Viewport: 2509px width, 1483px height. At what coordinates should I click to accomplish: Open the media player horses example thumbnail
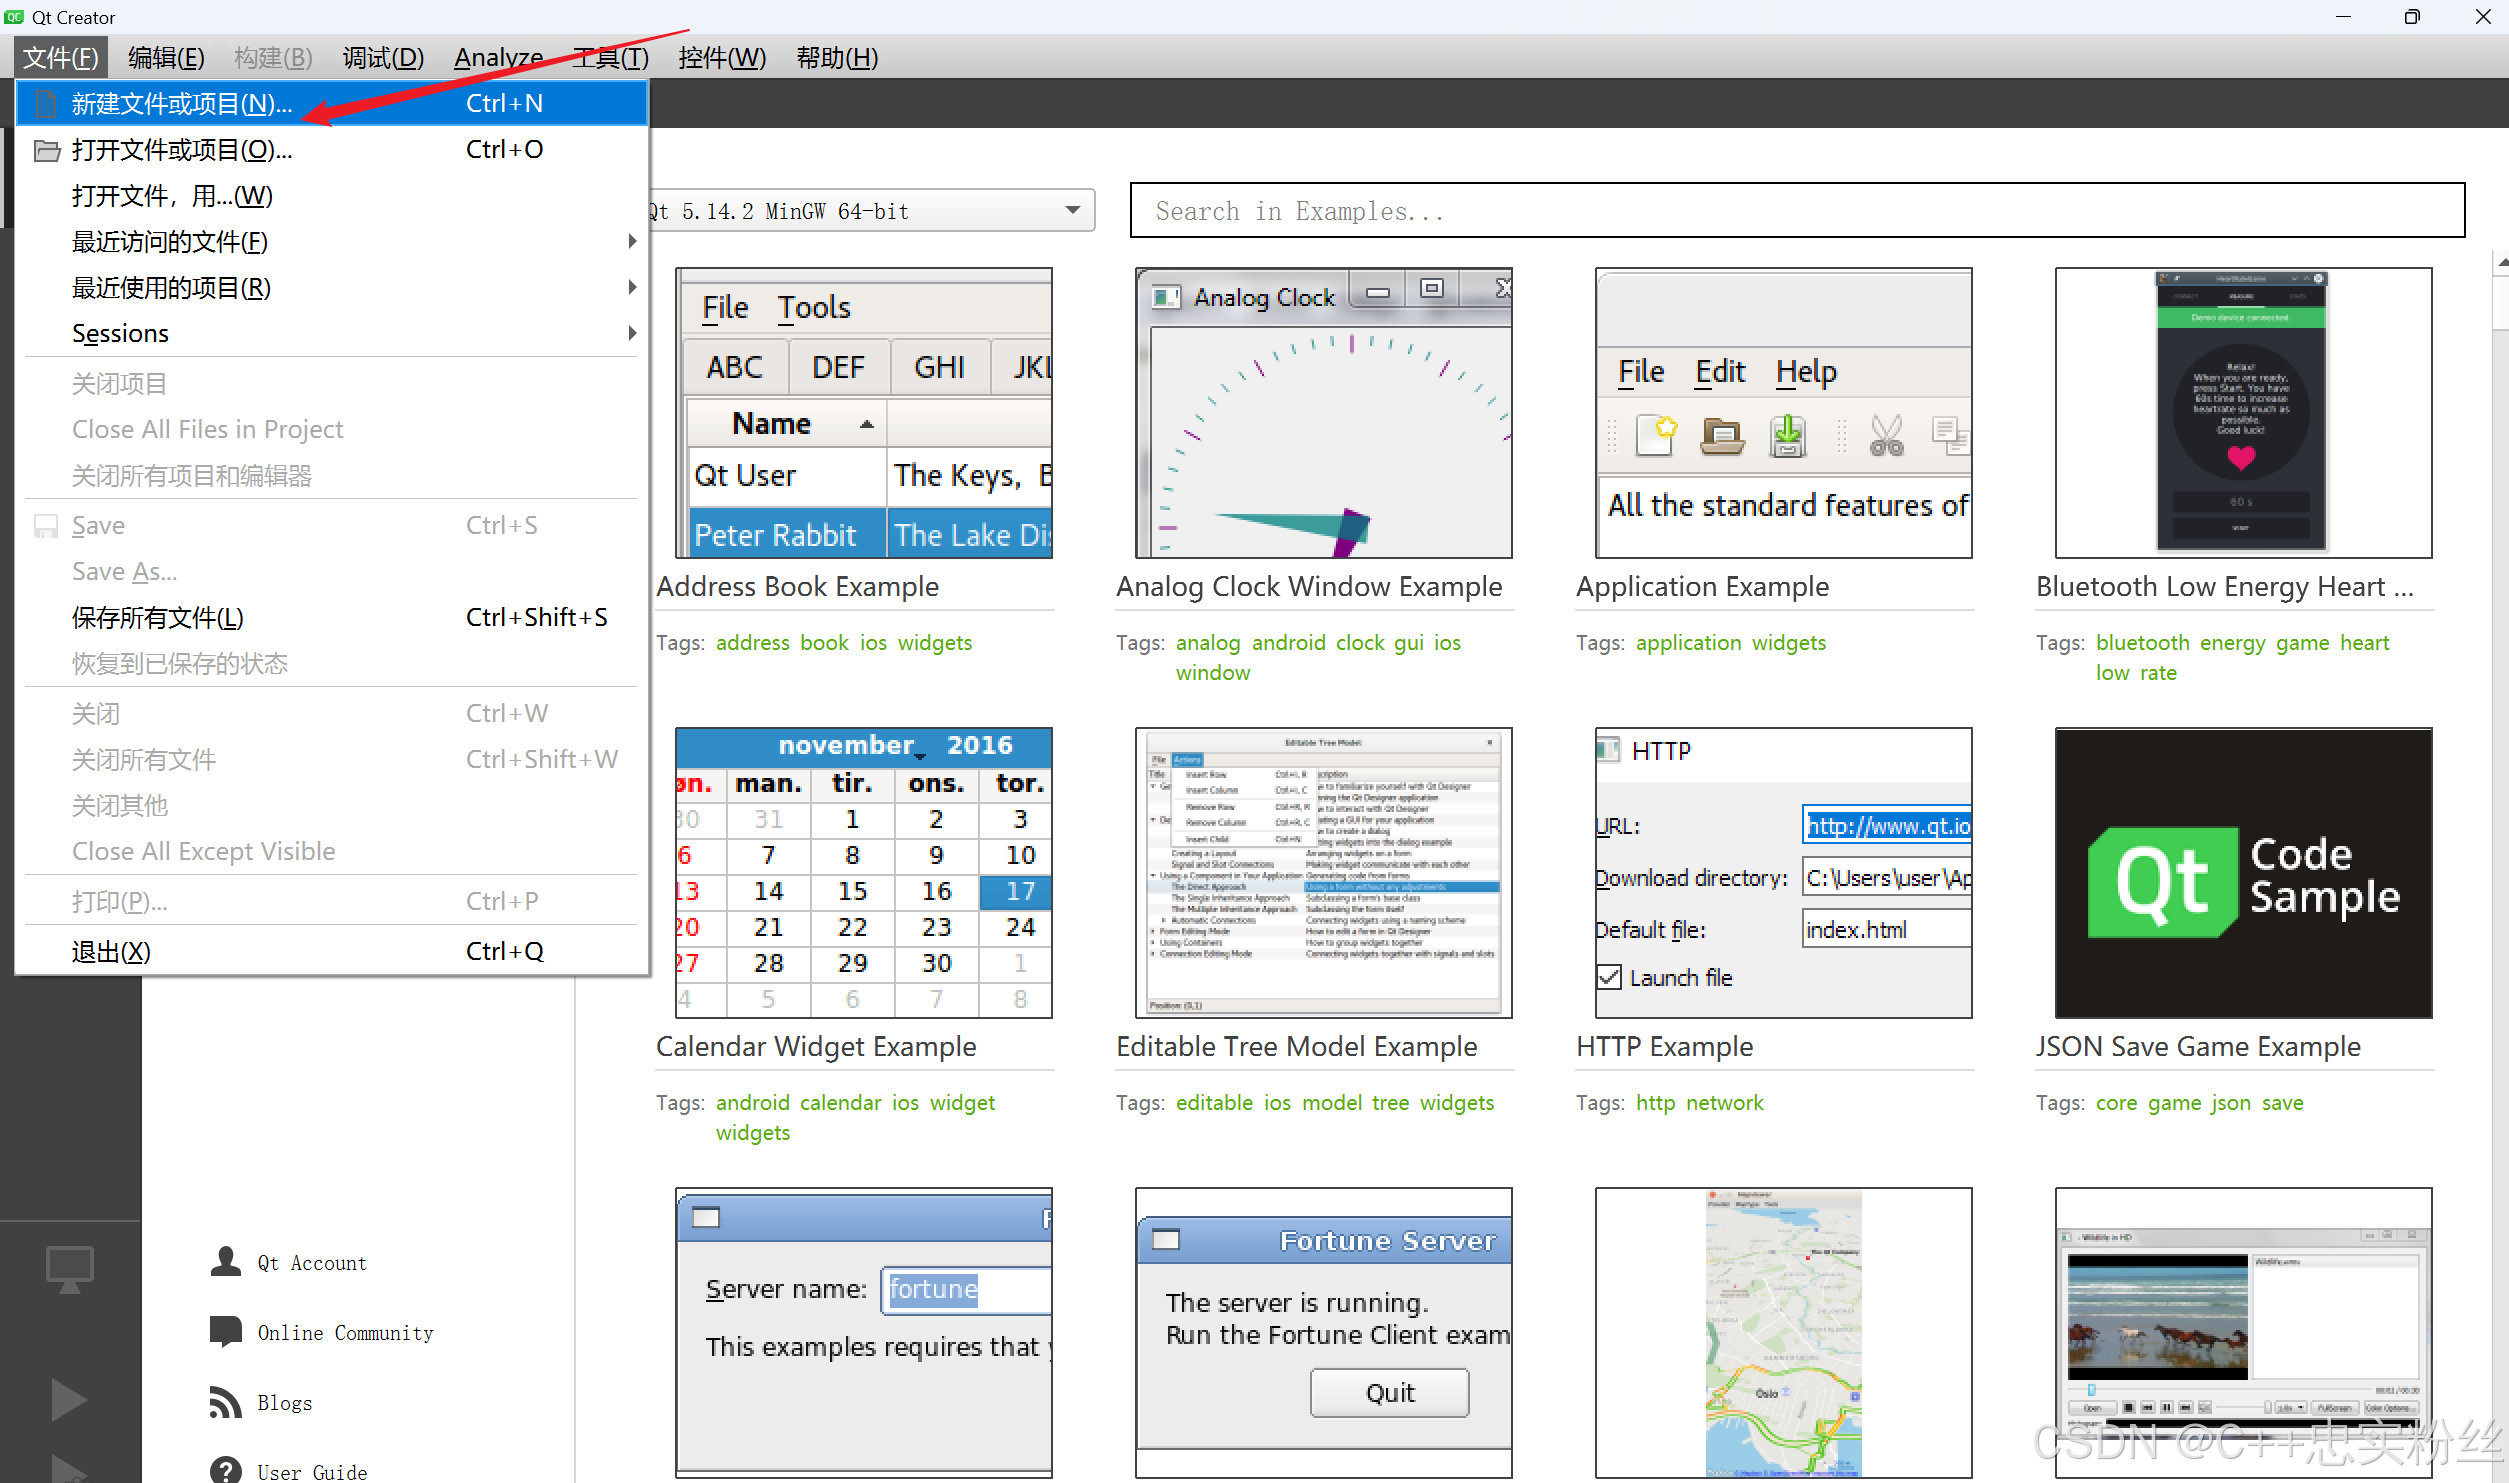pos(2244,1333)
